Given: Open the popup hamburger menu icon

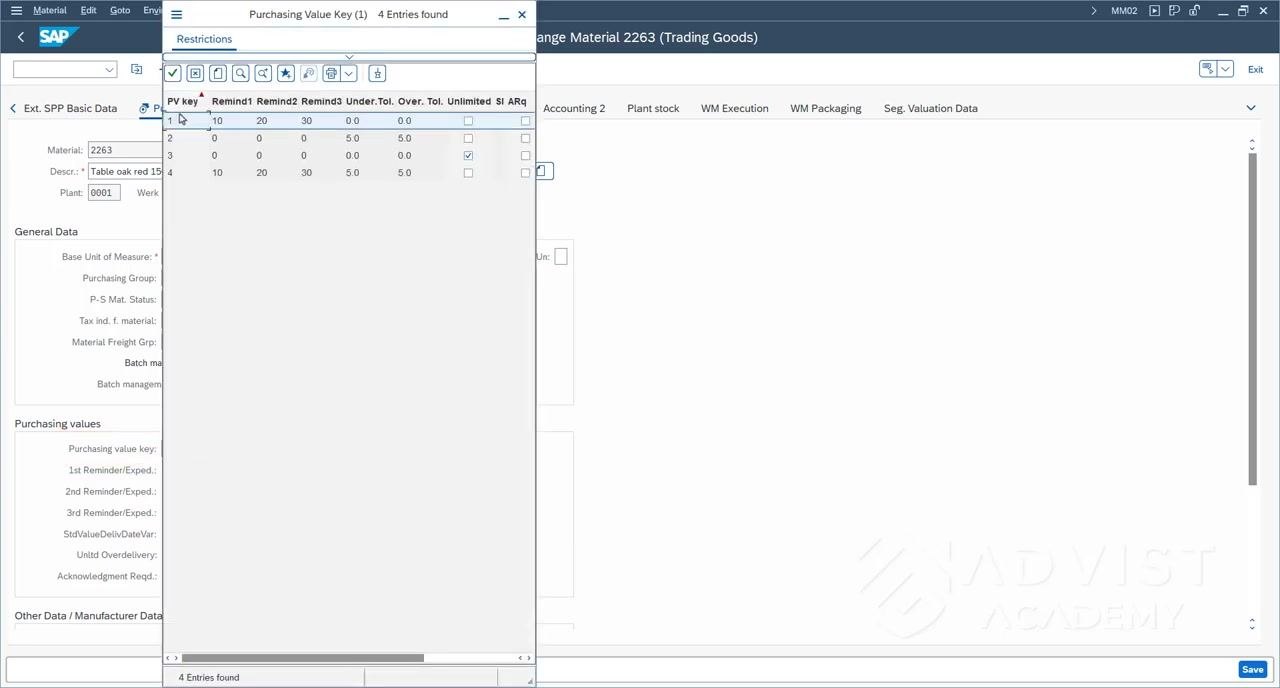Looking at the screenshot, I should coord(176,14).
